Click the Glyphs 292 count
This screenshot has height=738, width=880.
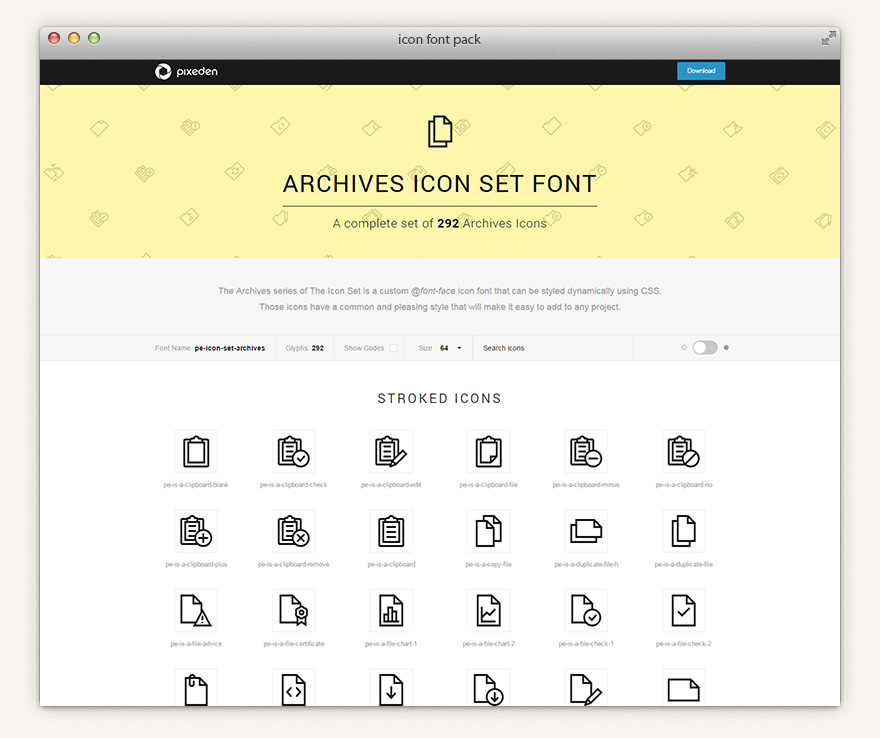tap(305, 348)
